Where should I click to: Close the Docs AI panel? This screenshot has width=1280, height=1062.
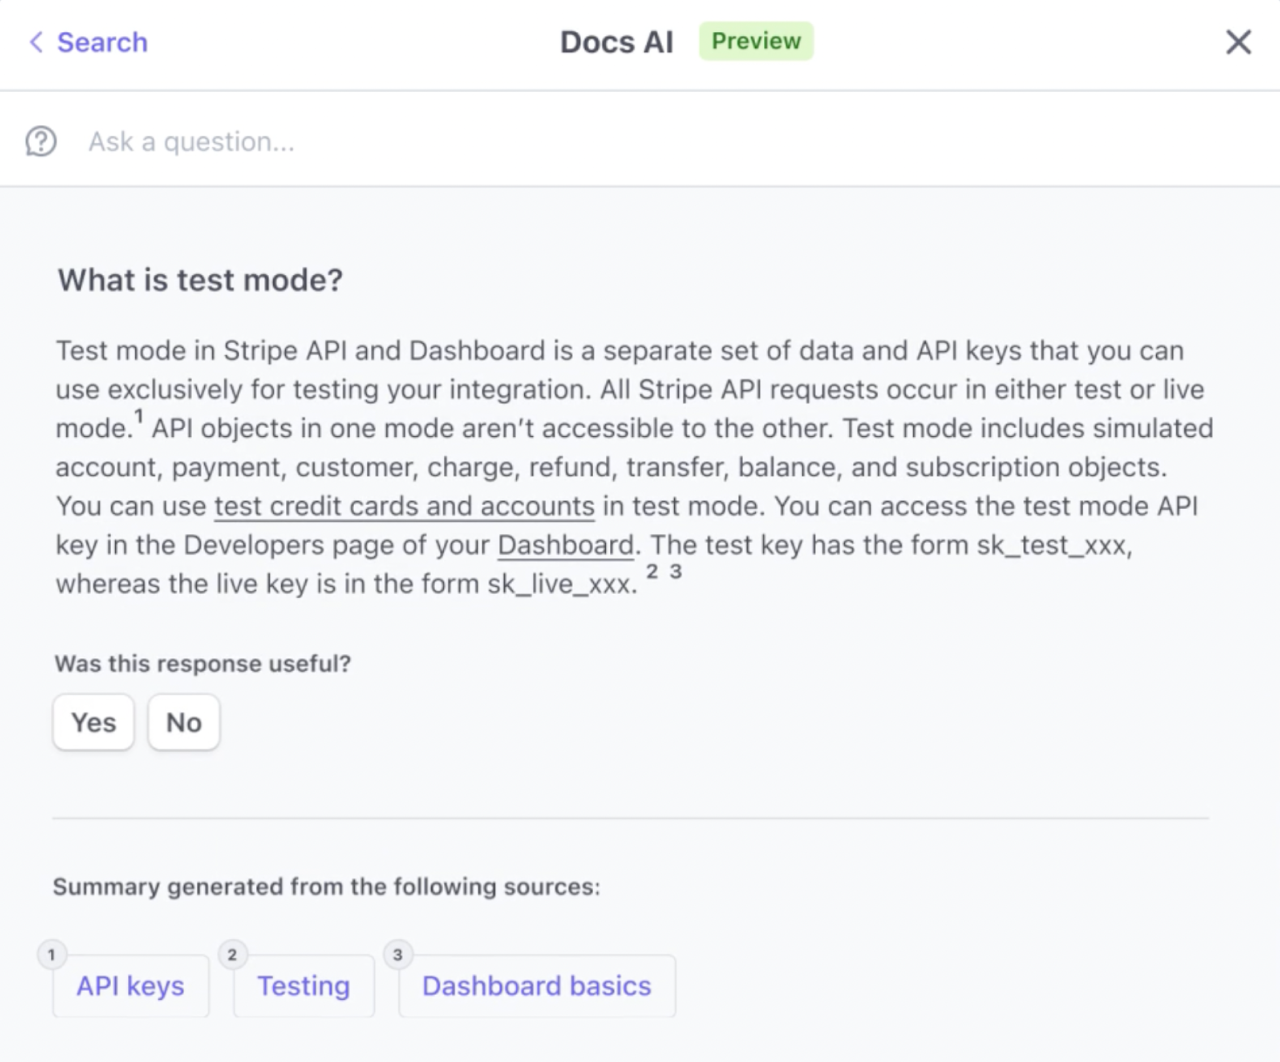click(x=1238, y=42)
